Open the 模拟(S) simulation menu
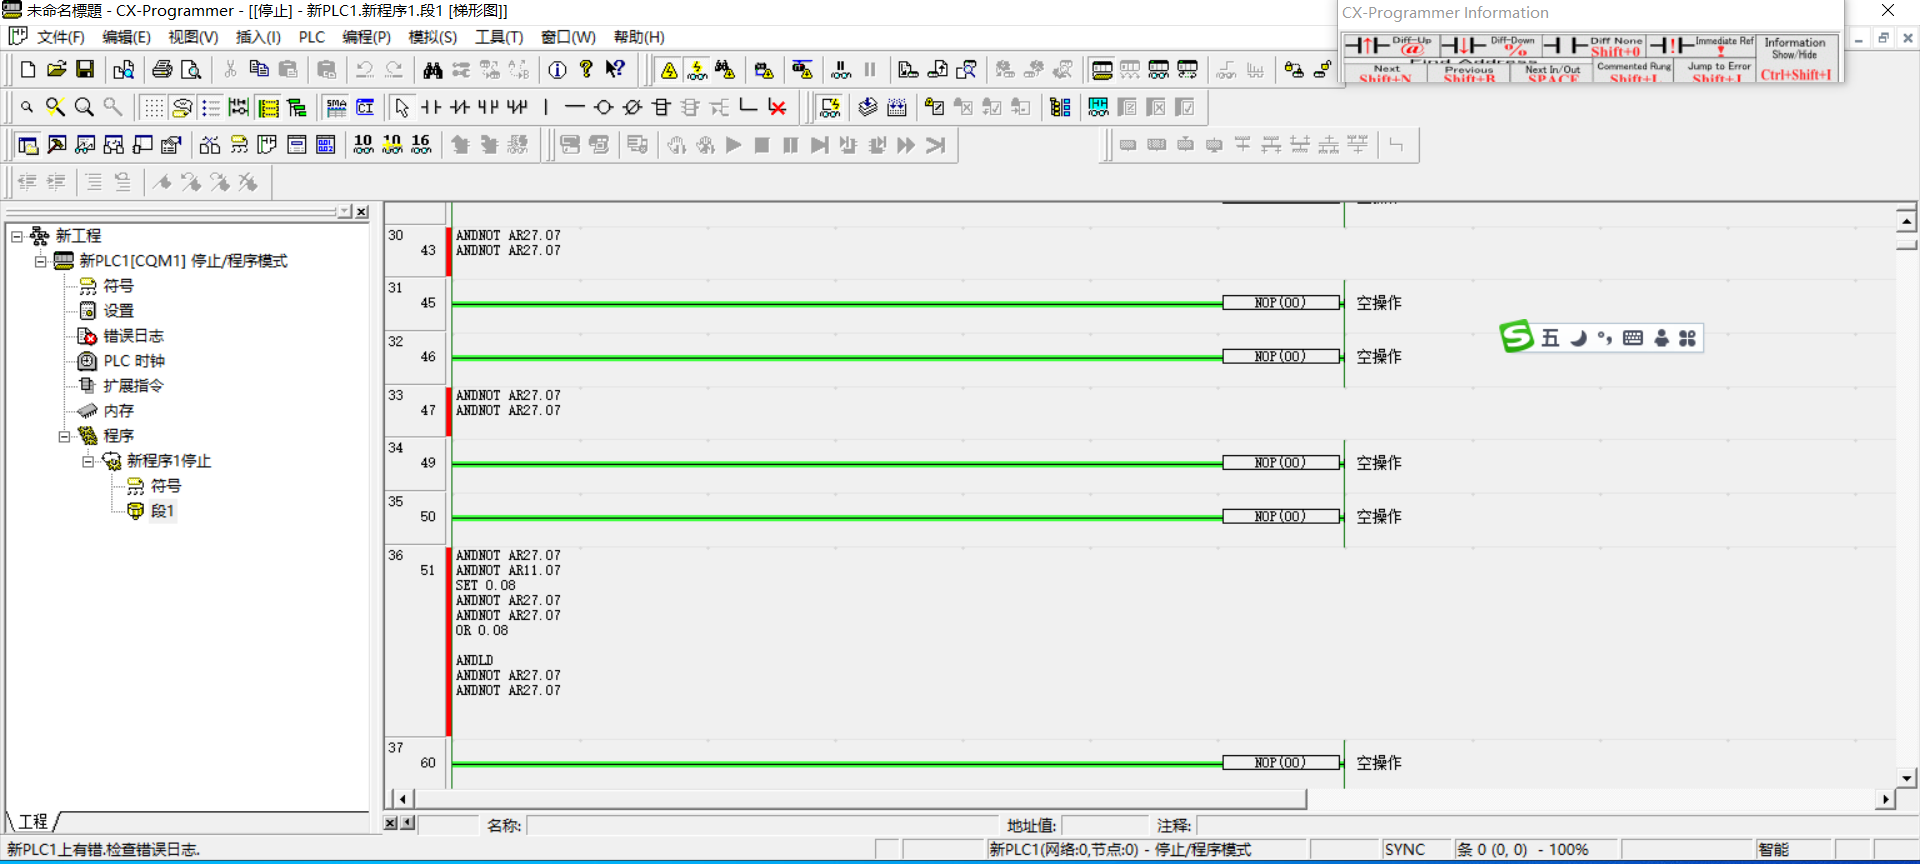Viewport: 1920px width, 864px height. (432, 37)
